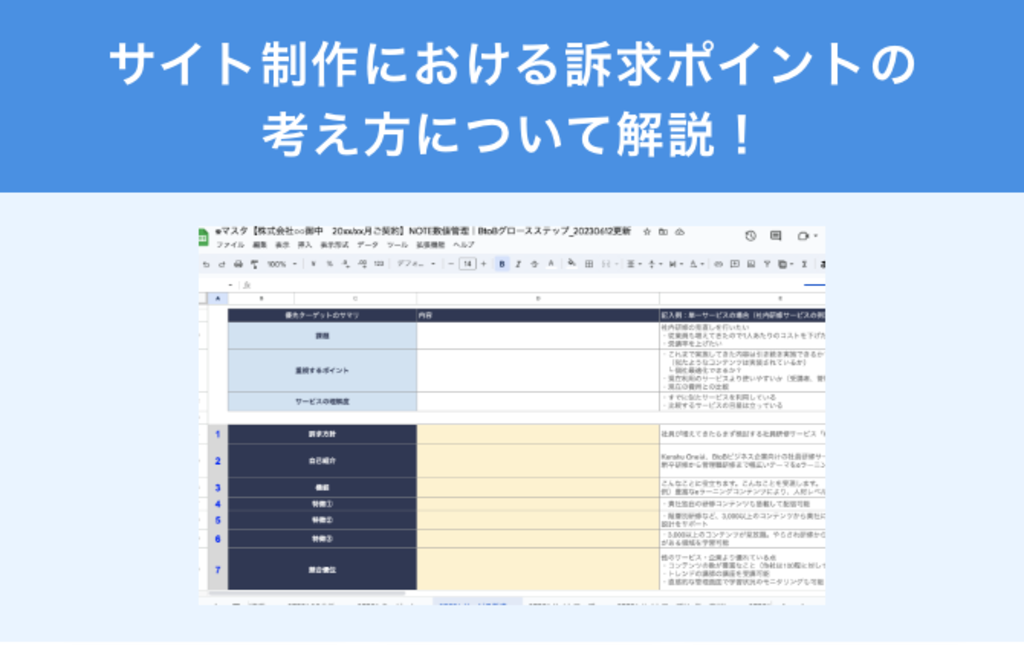The width and height of the screenshot is (1024, 654).
Task: Open the 123 number formats menu
Action: point(379,265)
